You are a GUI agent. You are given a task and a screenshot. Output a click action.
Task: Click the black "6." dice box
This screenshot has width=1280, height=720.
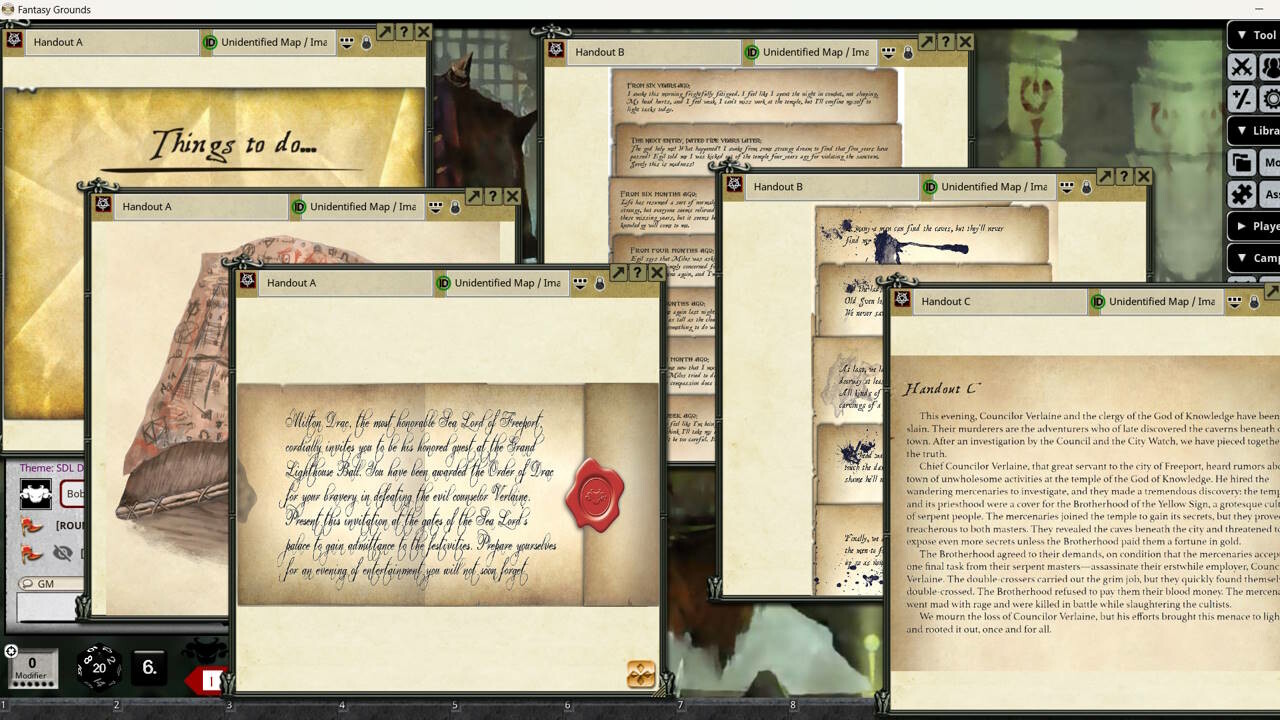[150, 667]
